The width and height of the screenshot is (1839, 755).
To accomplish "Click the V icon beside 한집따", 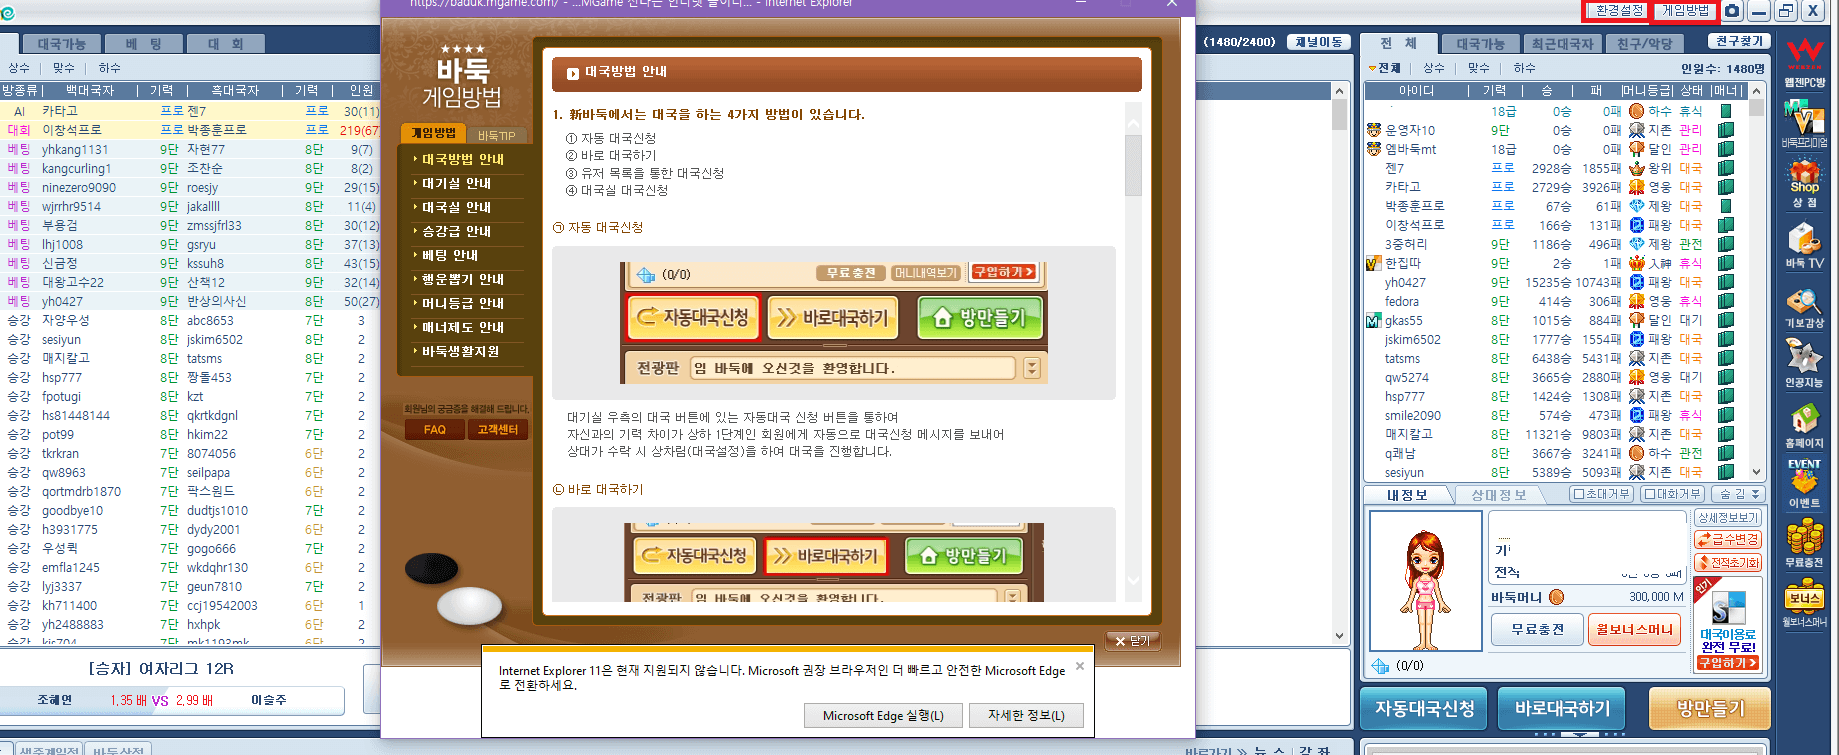I will (x=1374, y=264).
